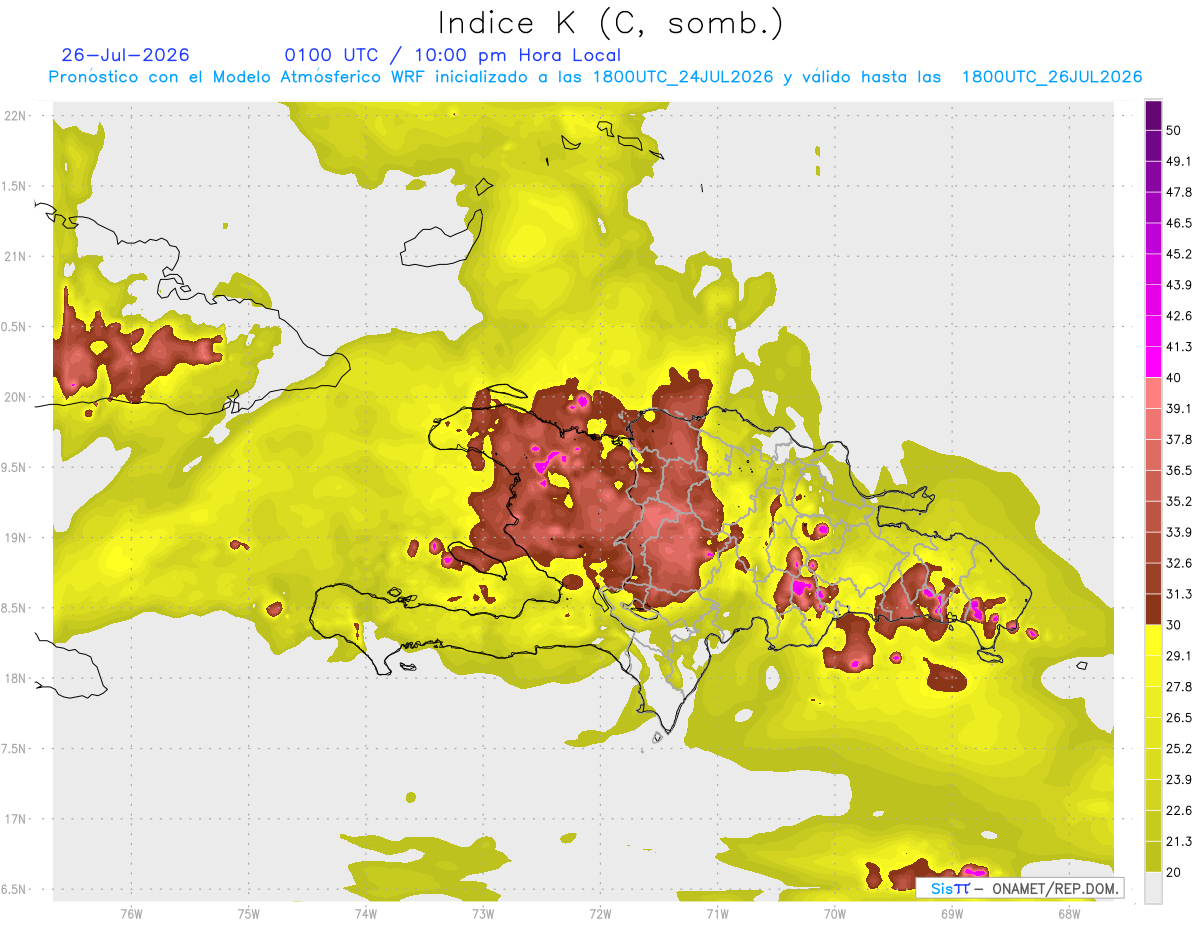This screenshot has height=927, width=1200.
Task: Click the legend value "31.3"
Action: tap(1179, 594)
